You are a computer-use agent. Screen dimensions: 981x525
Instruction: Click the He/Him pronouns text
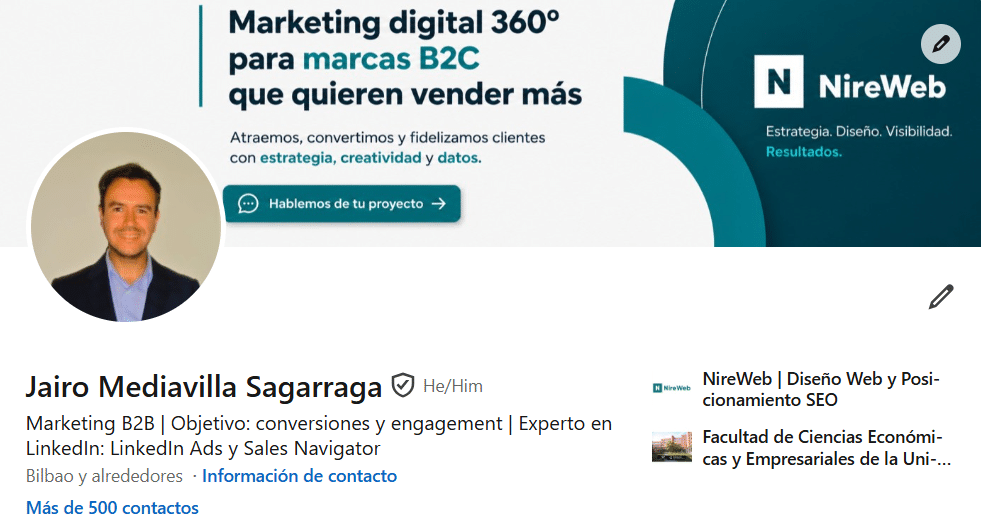(453, 386)
